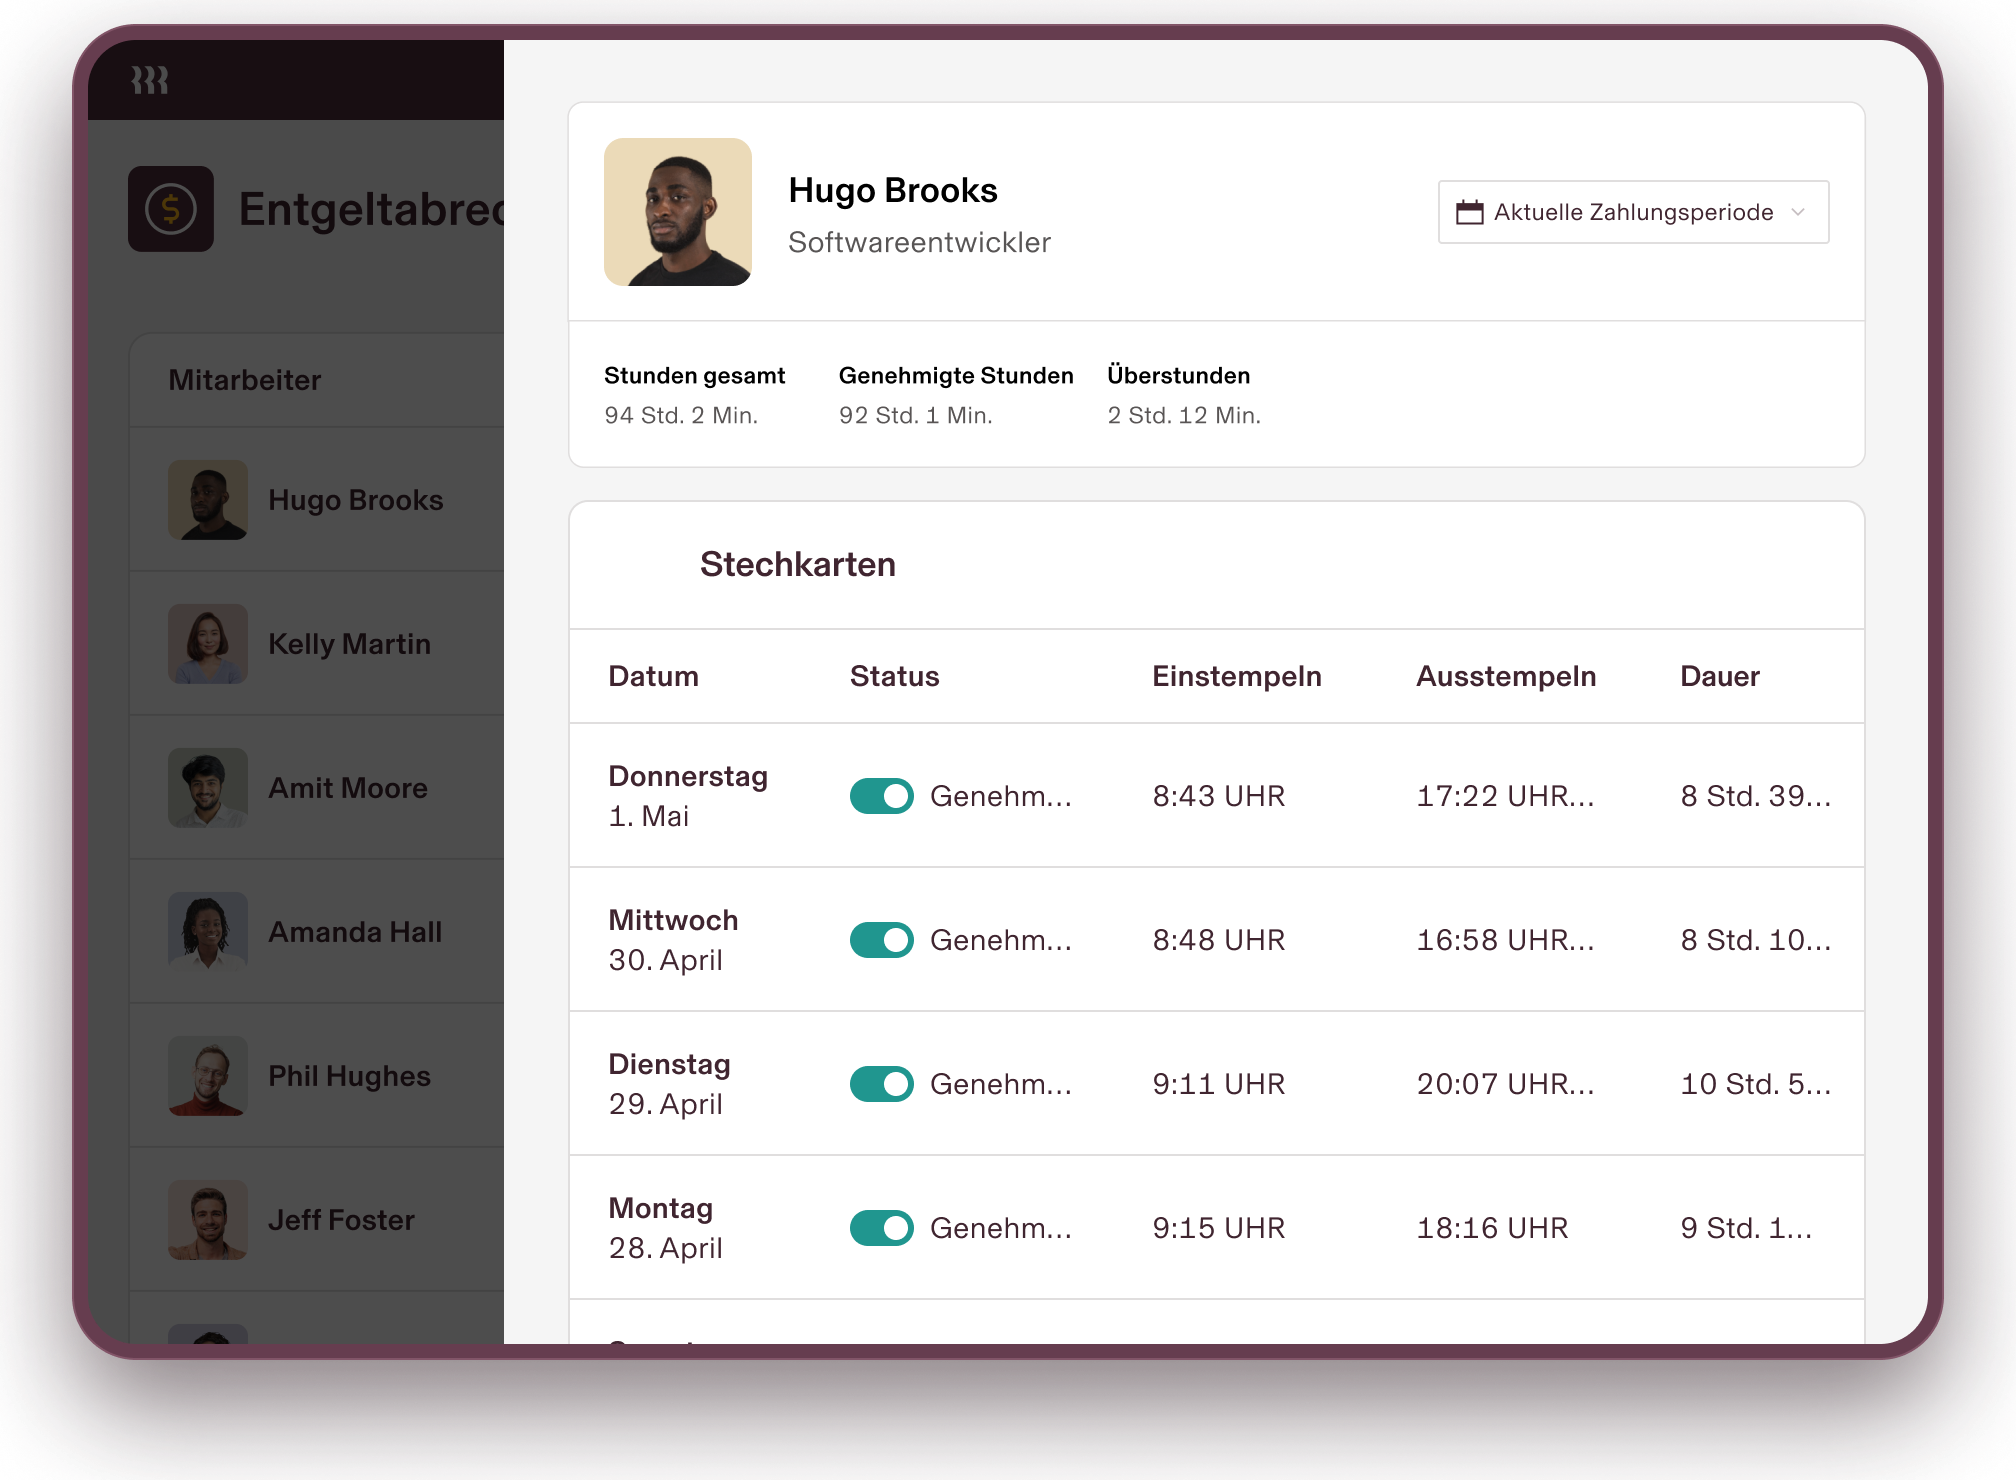
Task: Click the app logo in the top bar
Action: click(150, 80)
